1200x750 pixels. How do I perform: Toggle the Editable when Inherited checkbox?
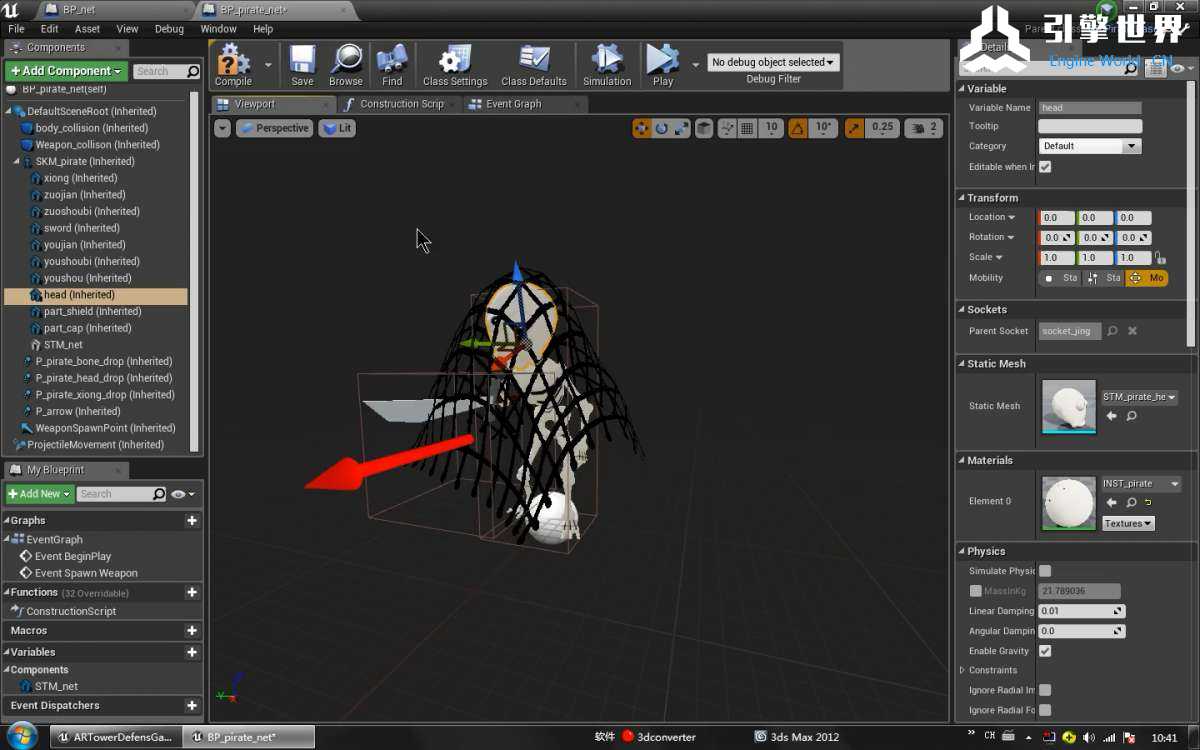[1045, 167]
